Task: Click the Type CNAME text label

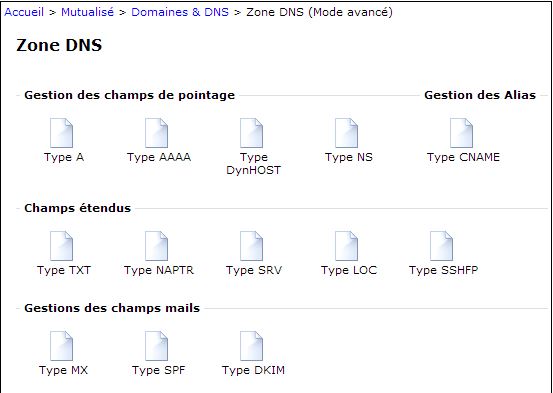Action: pyautogui.click(x=463, y=157)
